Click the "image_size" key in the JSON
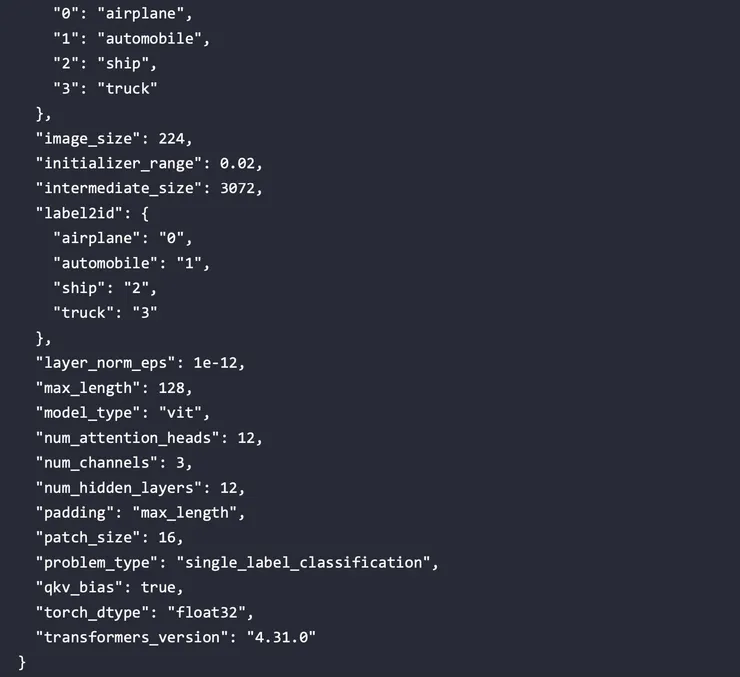 coord(86,138)
